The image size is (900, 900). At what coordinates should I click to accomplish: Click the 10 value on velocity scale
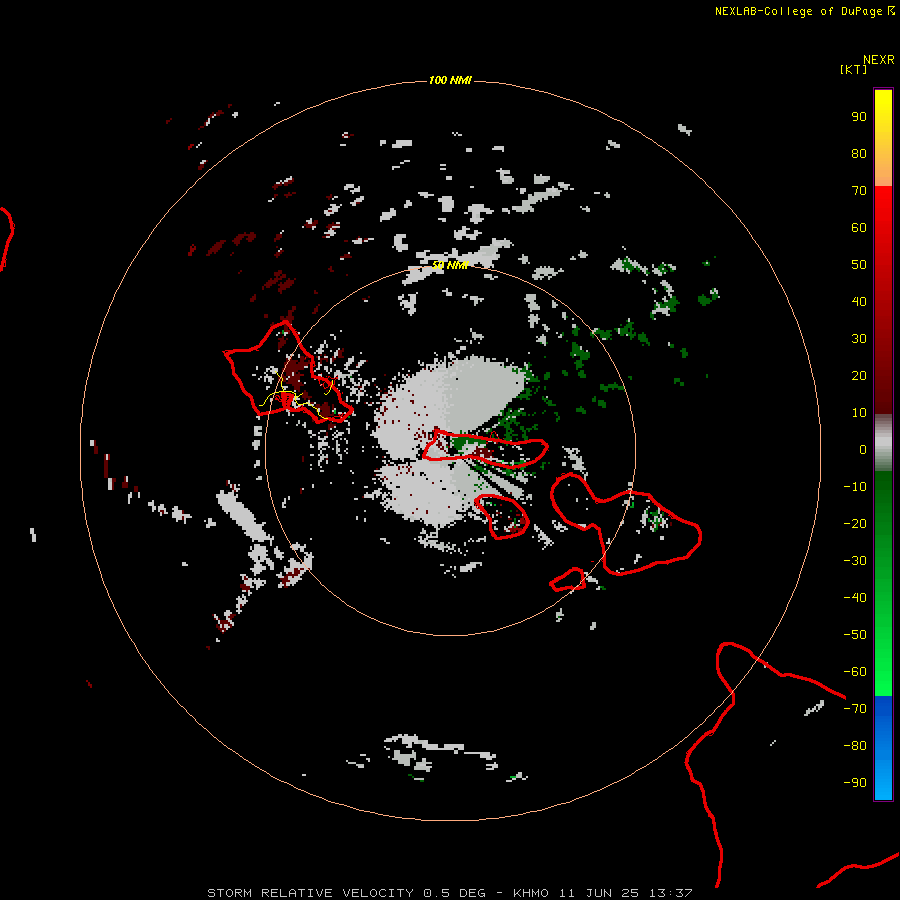(859, 413)
